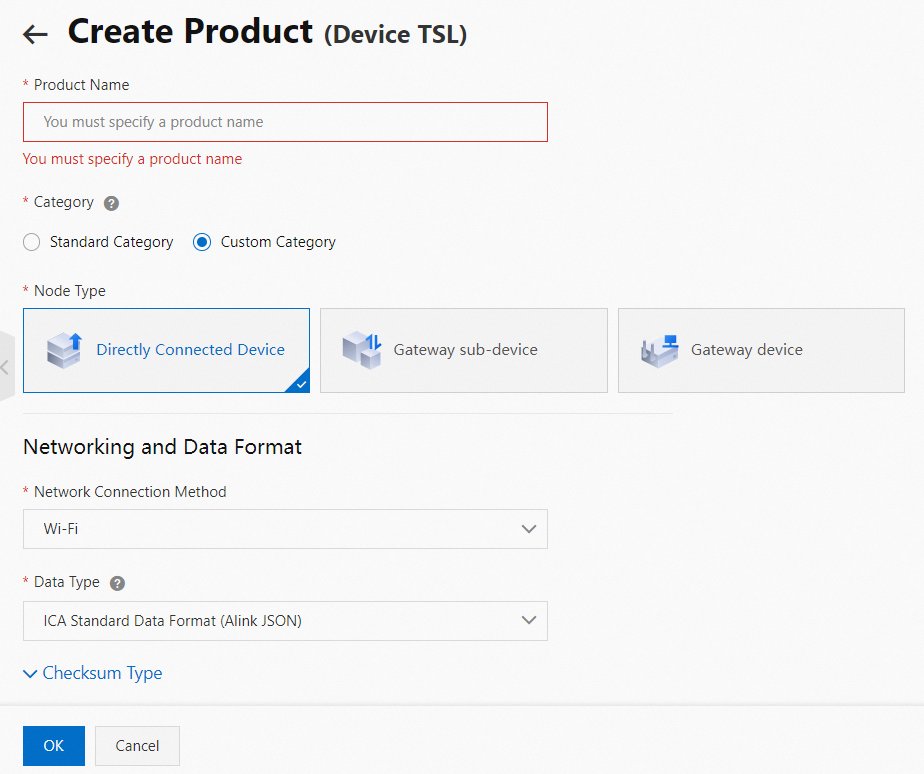This screenshot has width=924, height=774.
Task: Click the Data Type help icon
Action: click(117, 583)
